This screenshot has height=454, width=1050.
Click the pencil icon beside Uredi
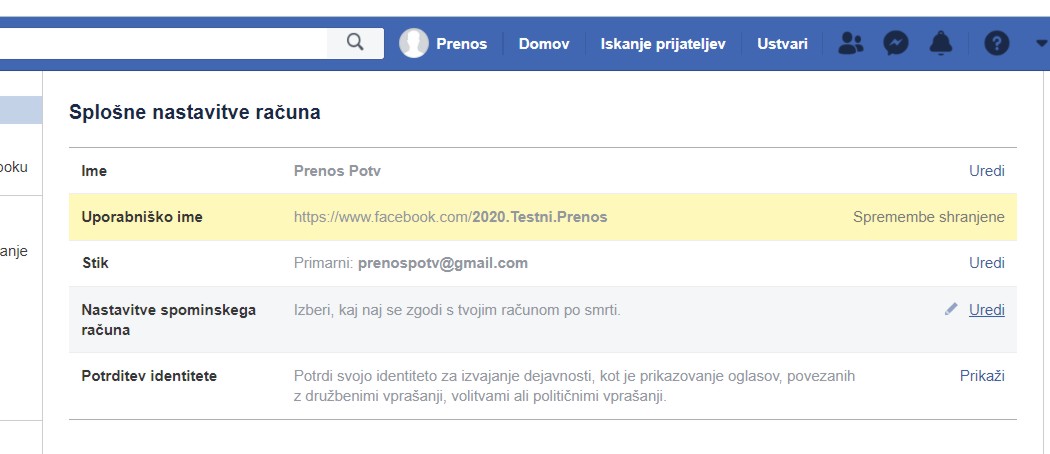951,310
